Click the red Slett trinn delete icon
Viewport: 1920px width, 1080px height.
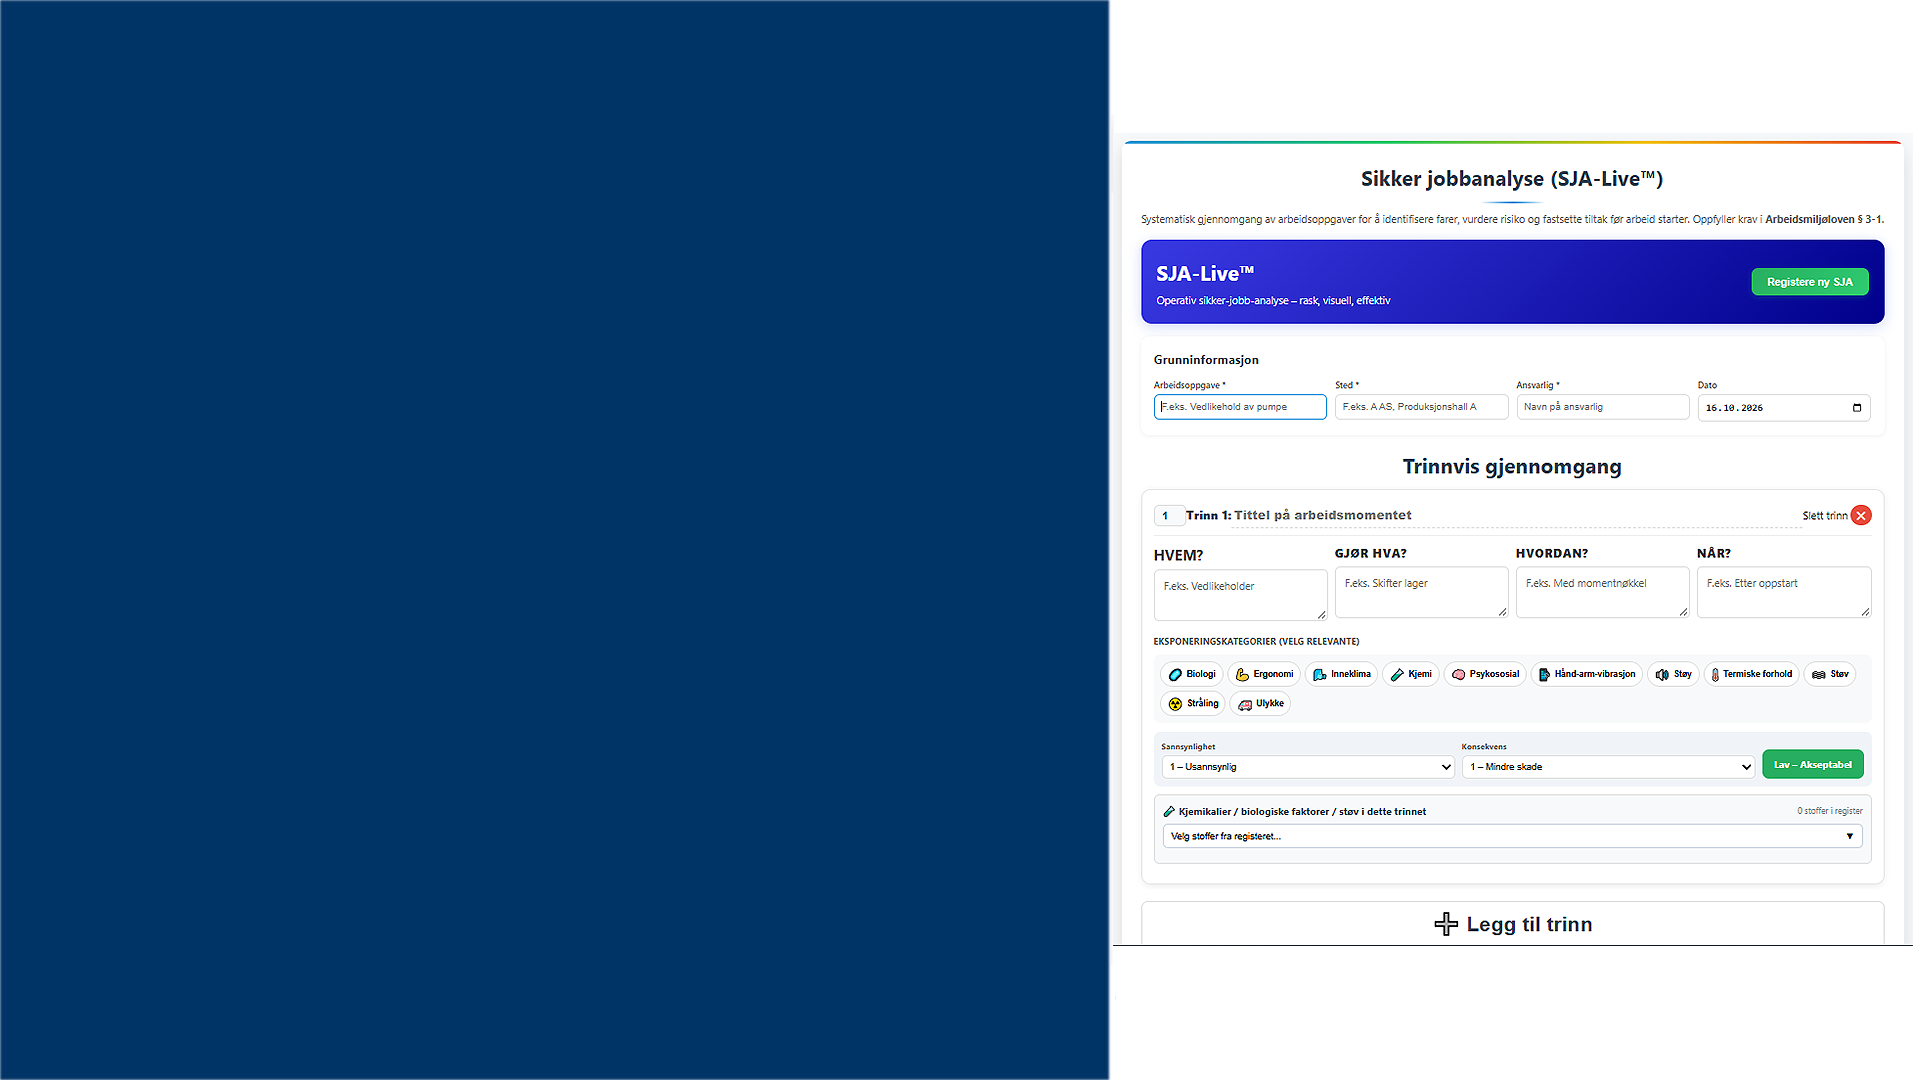point(1861,515)
